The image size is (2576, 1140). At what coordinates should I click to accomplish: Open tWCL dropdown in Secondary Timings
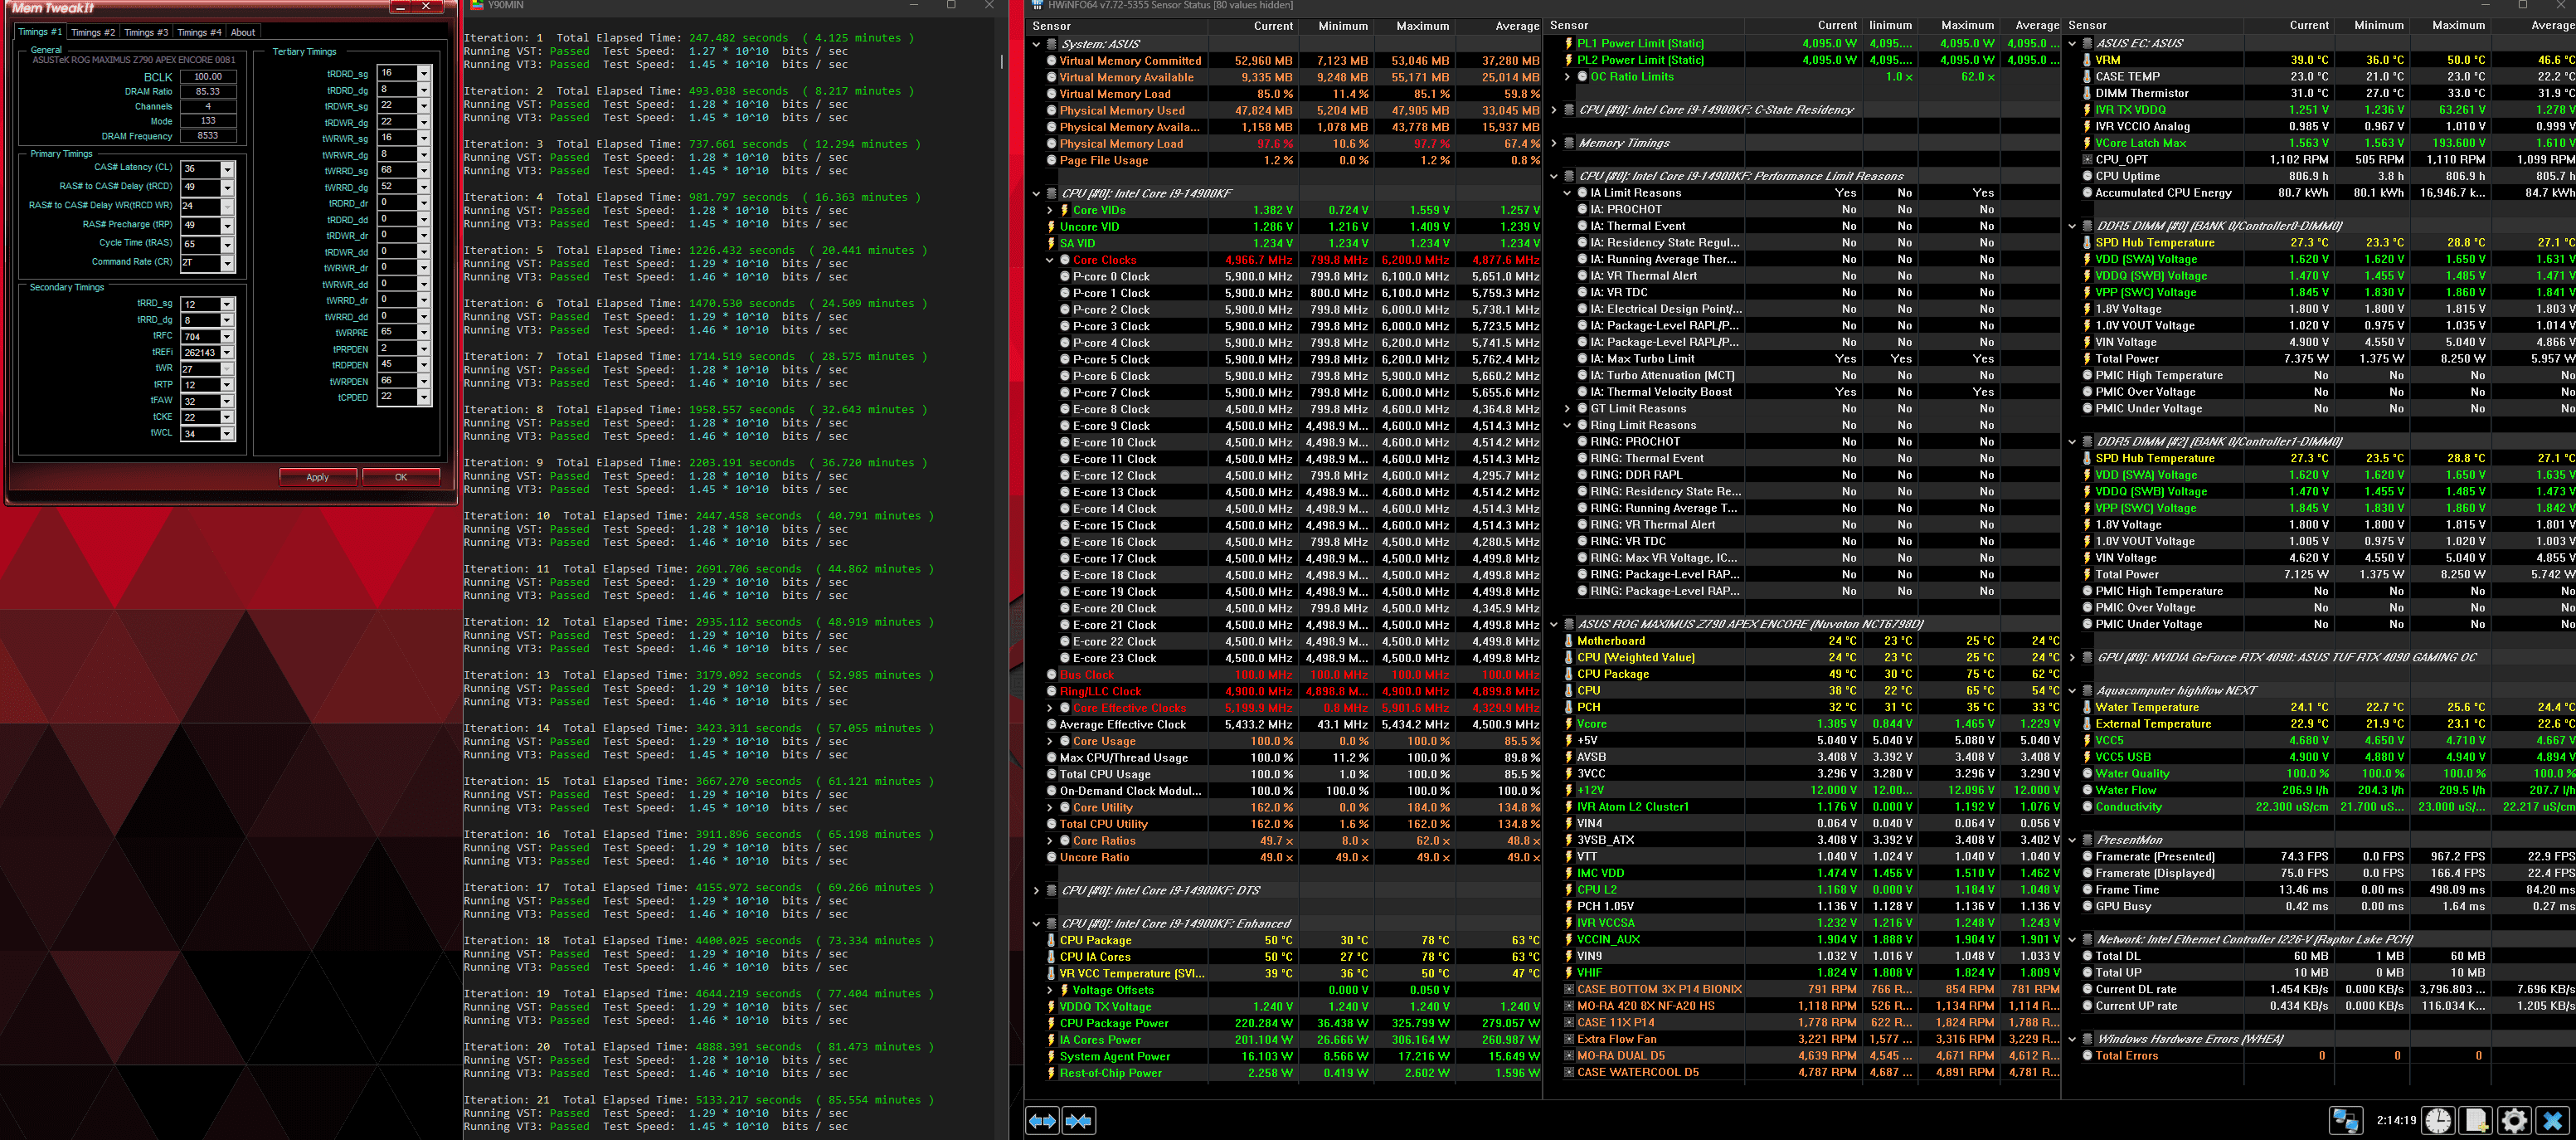pyautogui.click(x=227, y=433)
